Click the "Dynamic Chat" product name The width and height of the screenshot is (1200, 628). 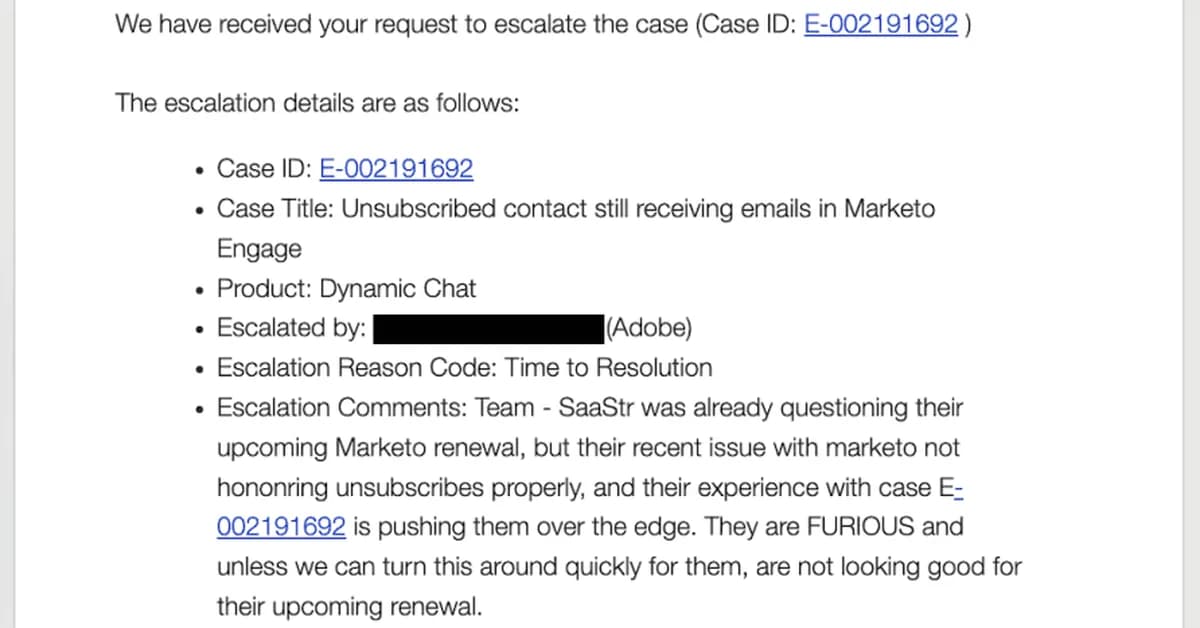point(398,289)
